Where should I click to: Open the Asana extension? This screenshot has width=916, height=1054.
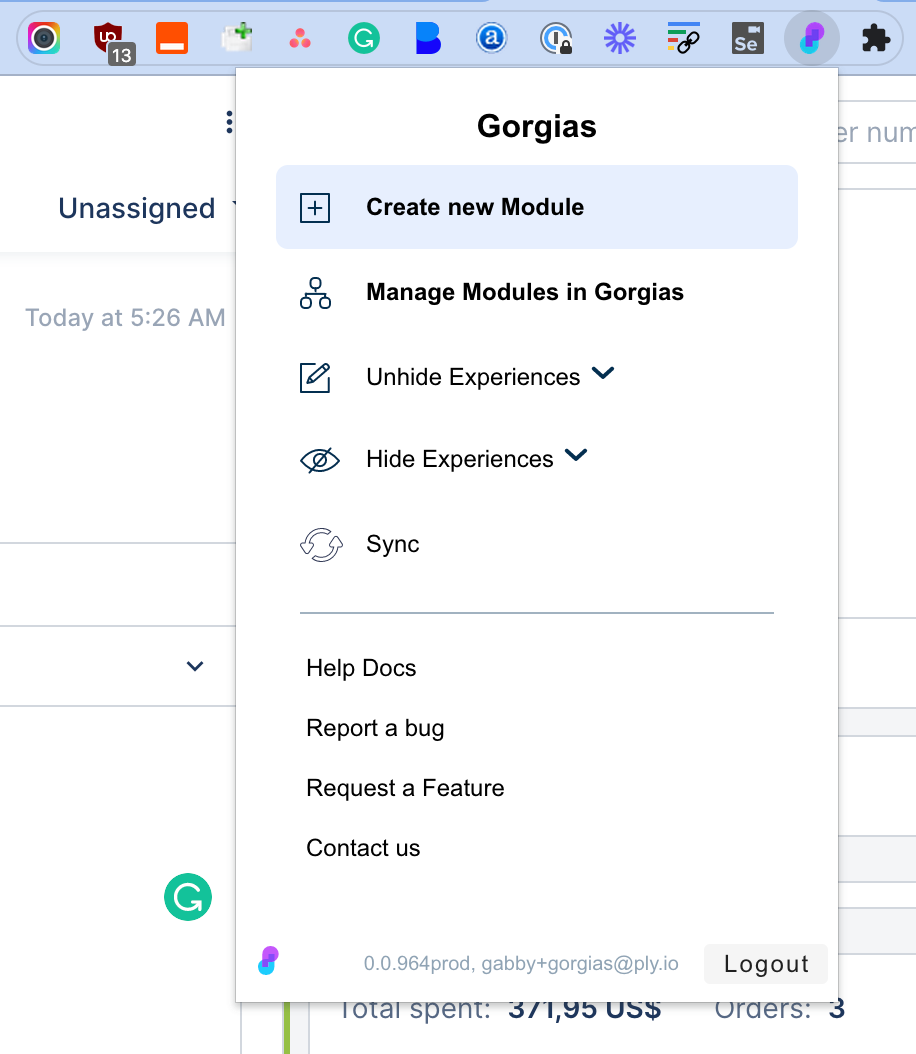click(x=300, y=39)
